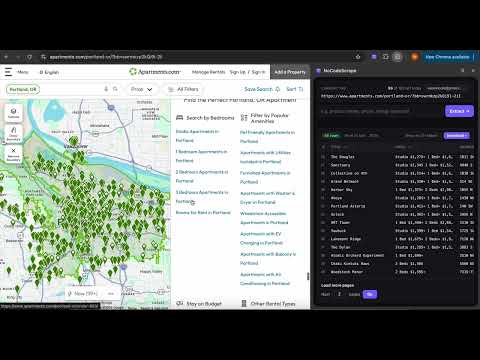
Task: Click Sign In link
Action: (258, 72)
